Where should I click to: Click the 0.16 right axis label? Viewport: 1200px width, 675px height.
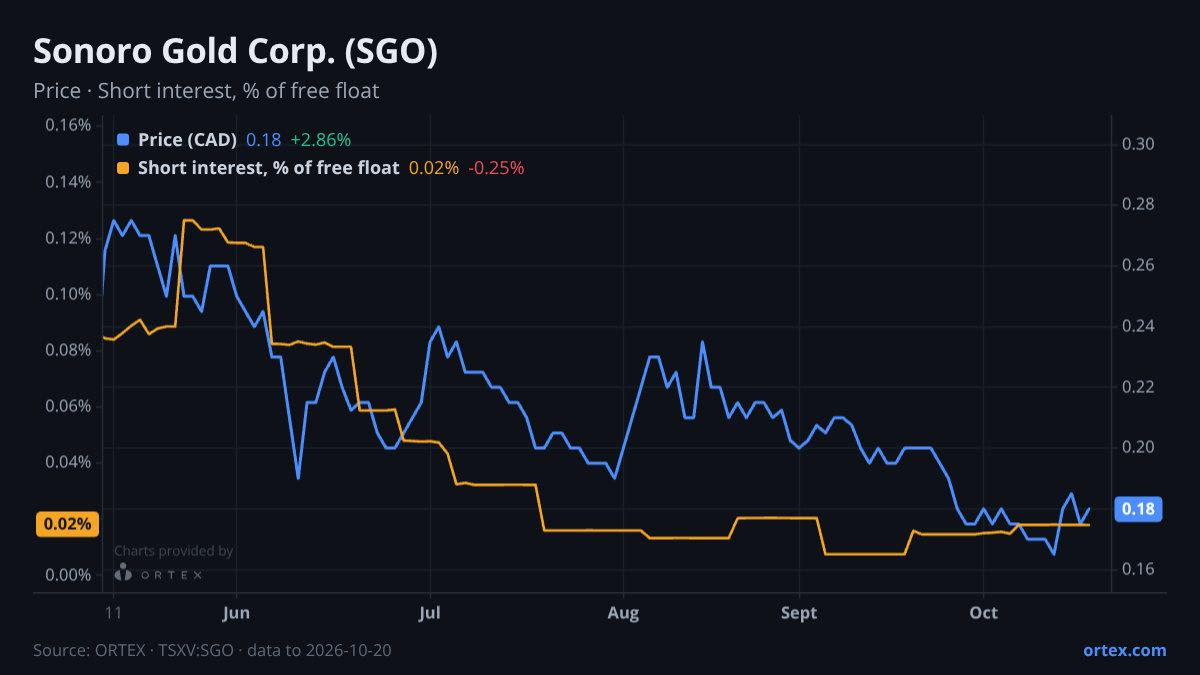click(1139, 569)
